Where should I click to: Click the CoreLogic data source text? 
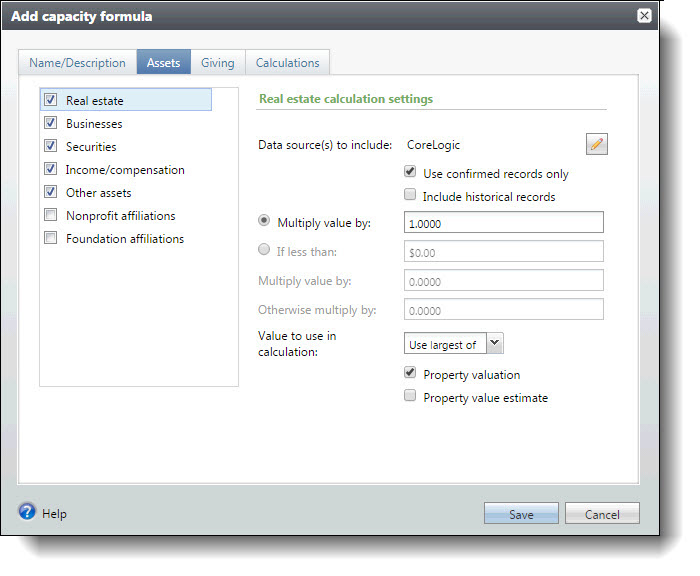tap(433, 145)
